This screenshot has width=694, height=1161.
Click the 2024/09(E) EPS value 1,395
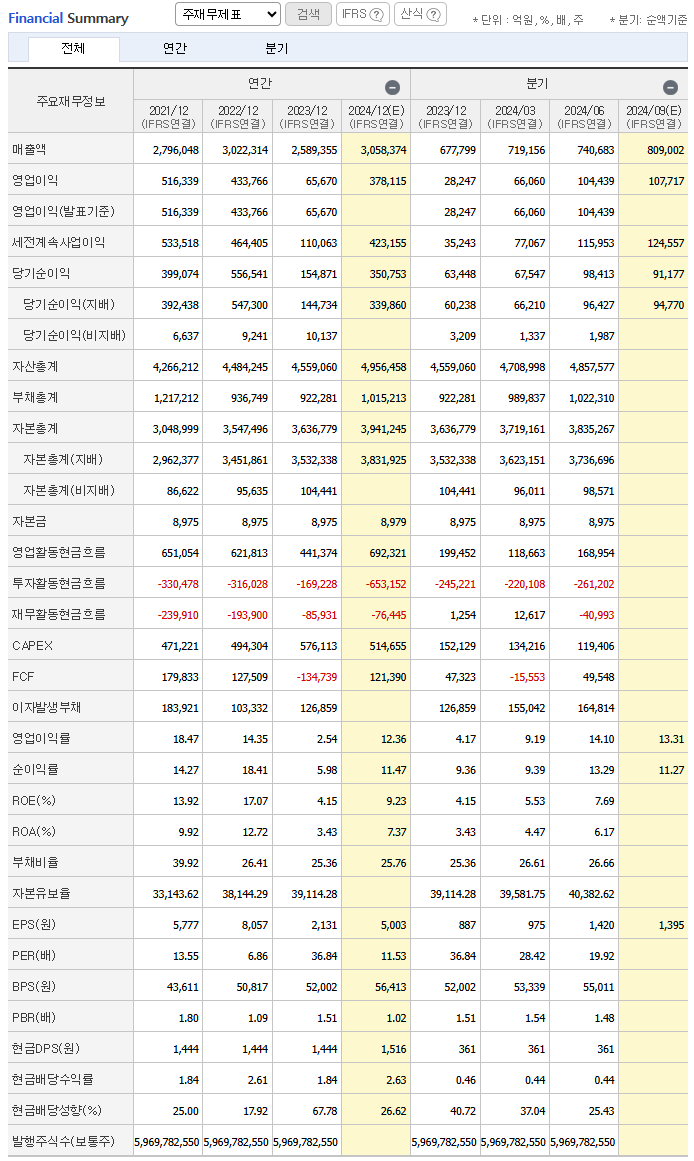tap(671, 926)
